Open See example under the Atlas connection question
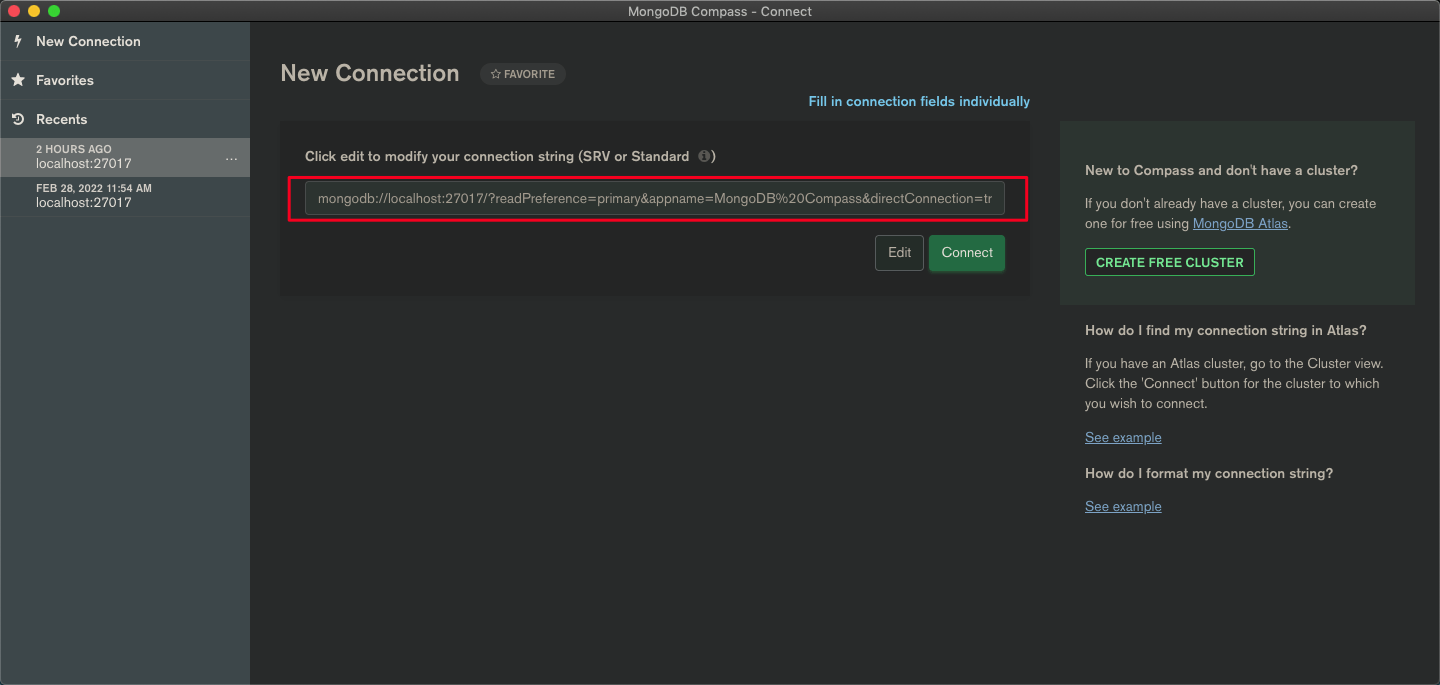The height and width of the screenshot is (685, 1440). [x=1123, y=437]
